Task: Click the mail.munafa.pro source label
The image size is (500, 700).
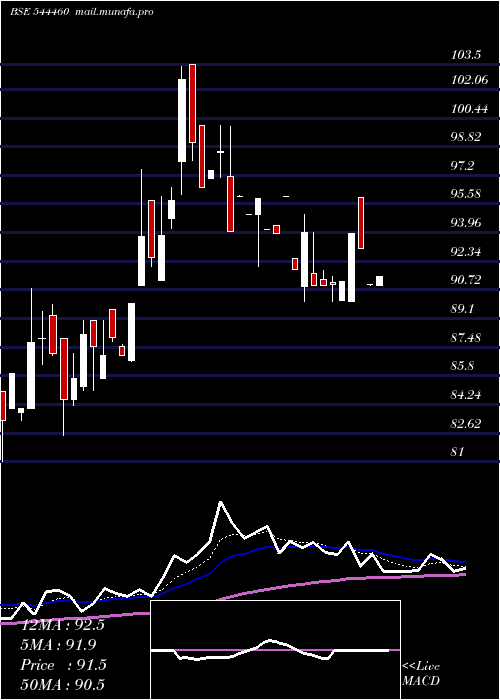Action: coord(114,12)
